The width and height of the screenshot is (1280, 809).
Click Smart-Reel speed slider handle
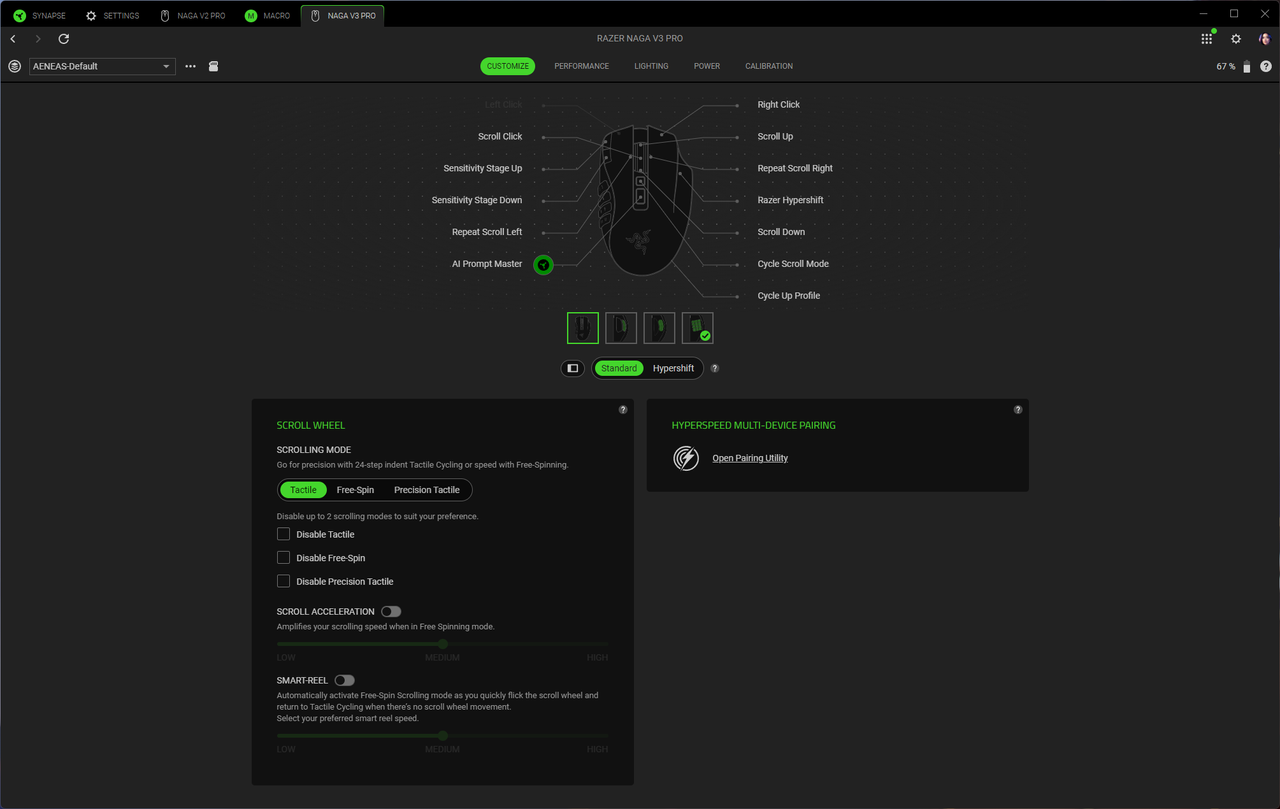click(442, 735)
